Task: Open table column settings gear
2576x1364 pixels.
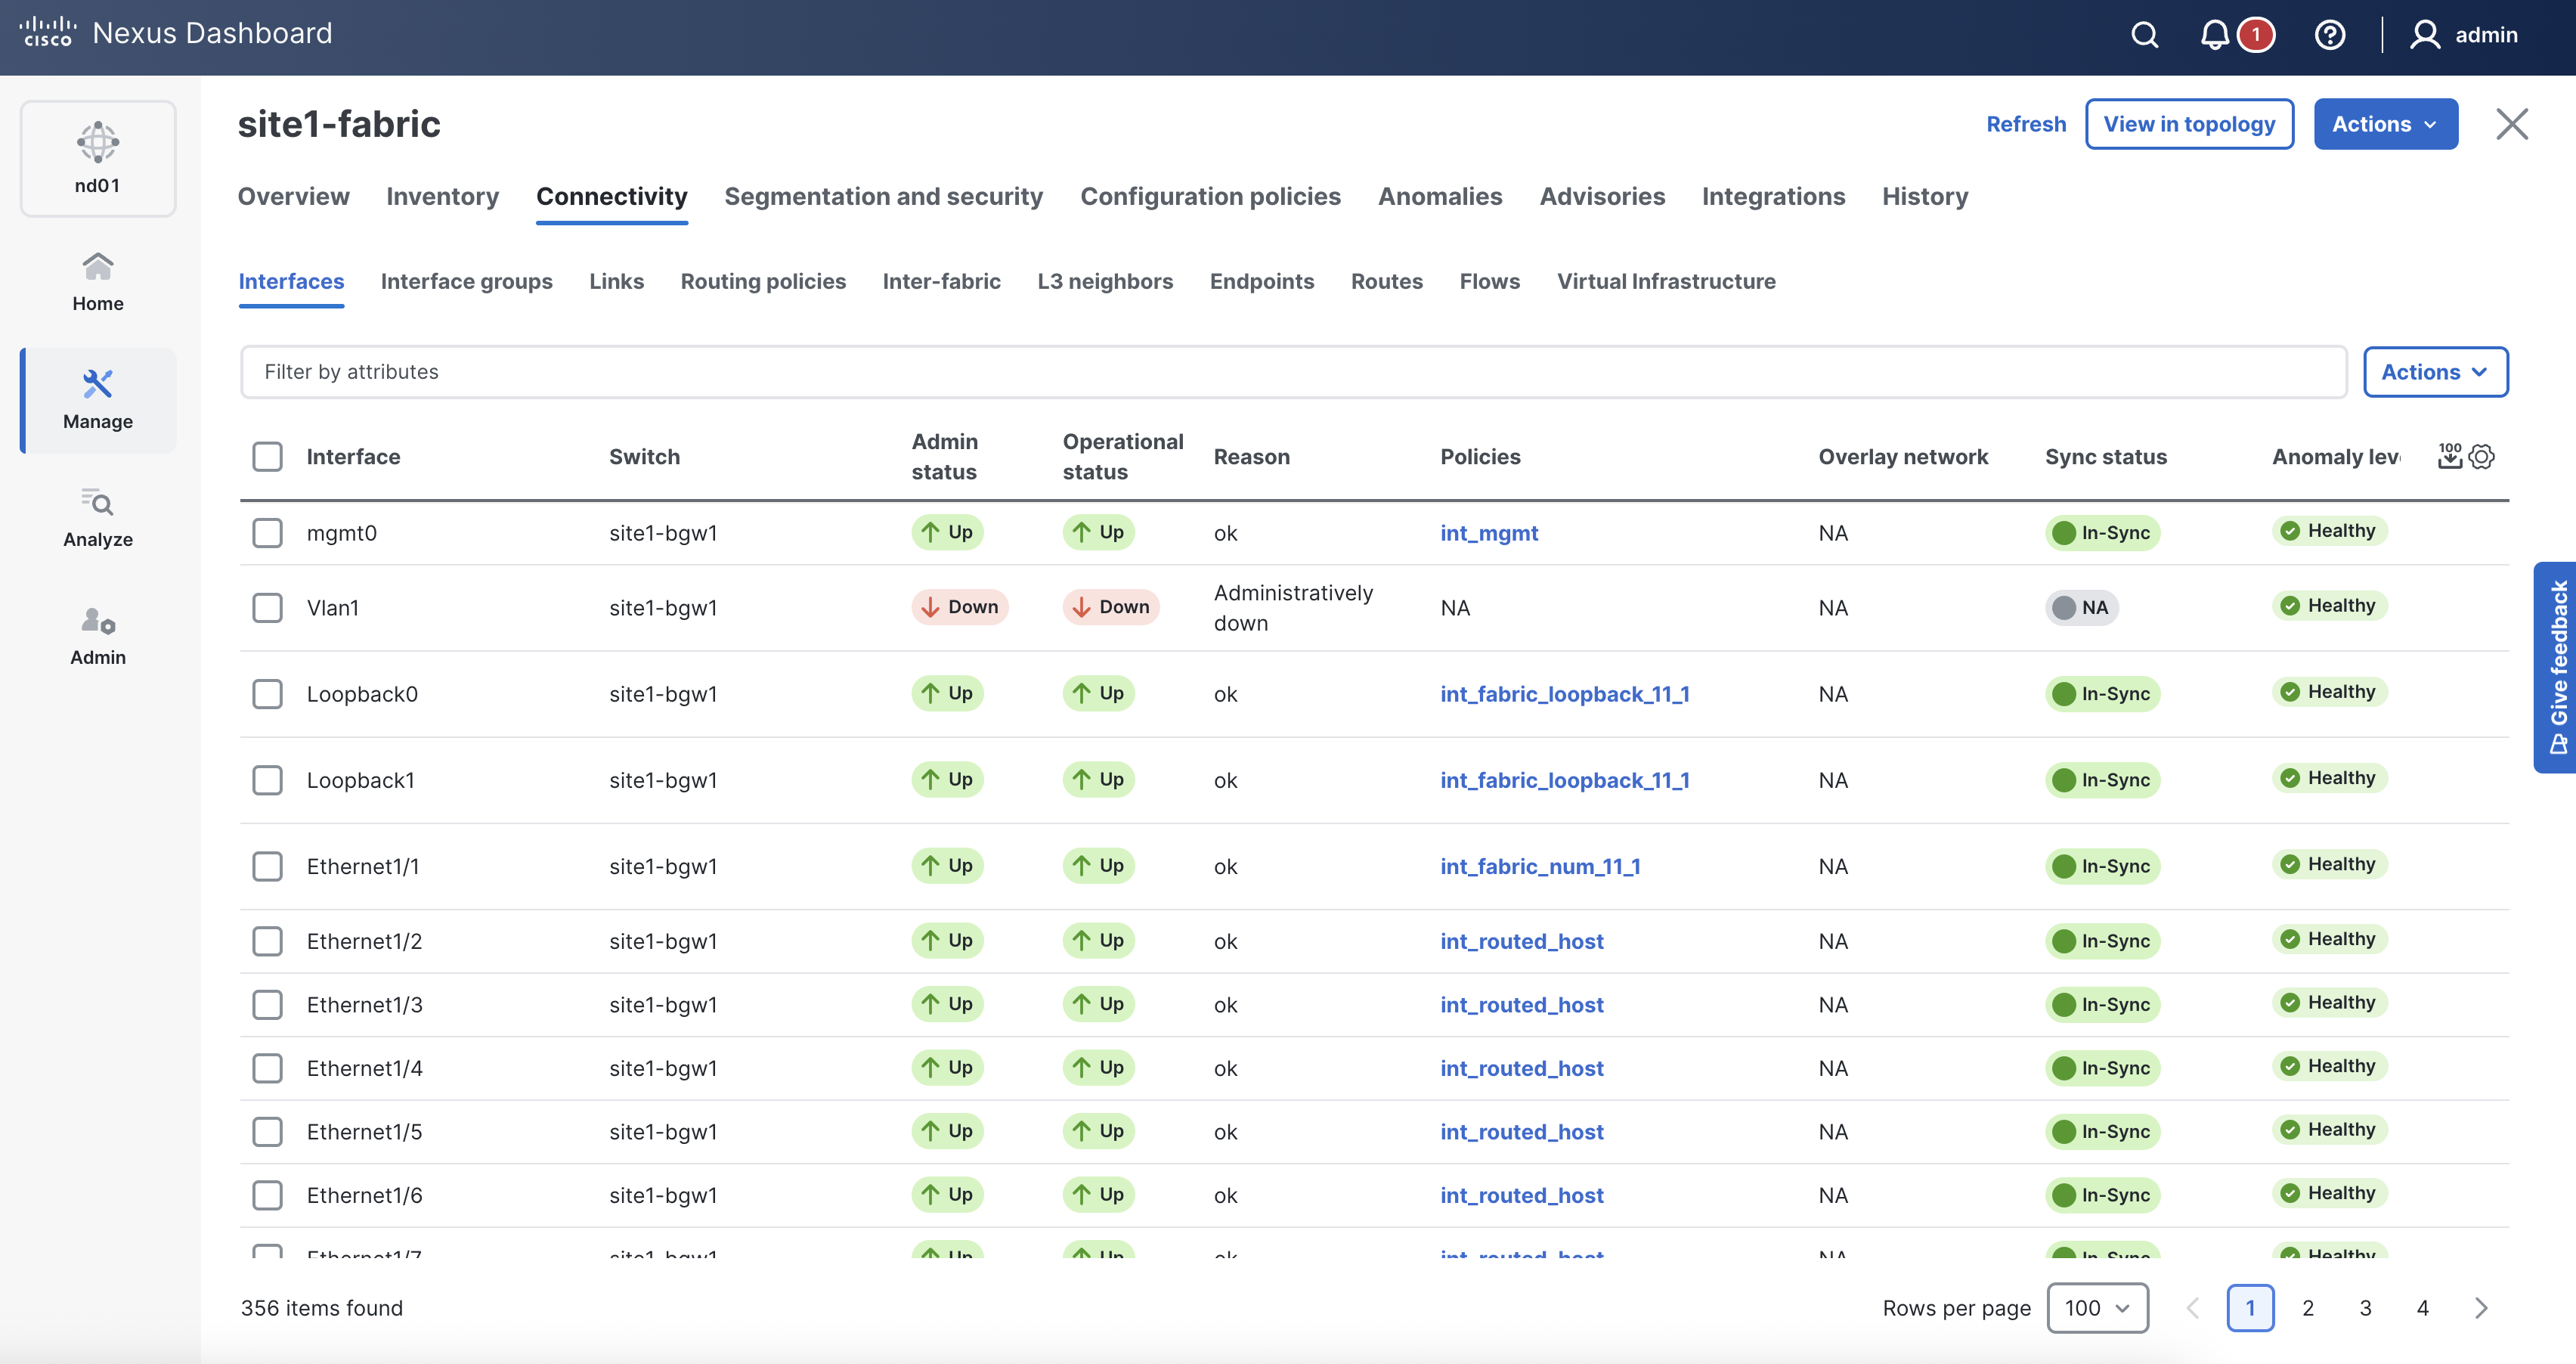Action: 2482,456
